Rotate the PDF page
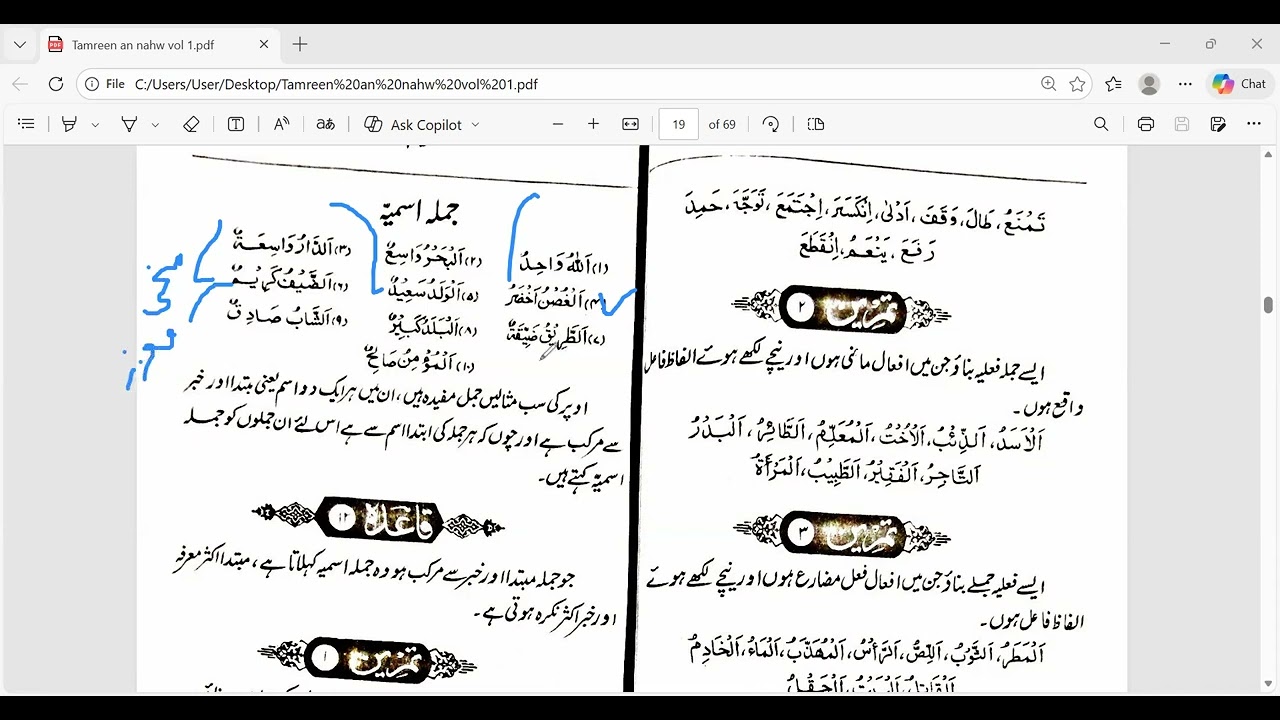1280x720 pixels. point(770,124)
